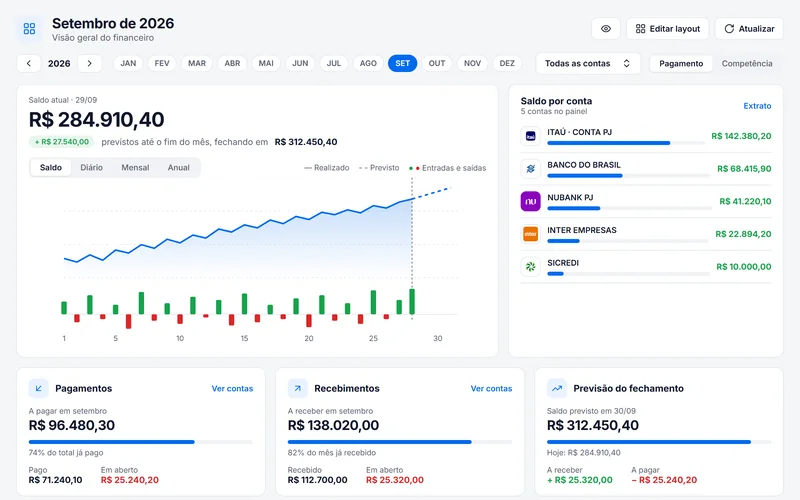Image resolution: width=800 pixels, height=500 pixels.
Task: Click the R$ 96.480,30 payments total
Action: tap(72, 426)
